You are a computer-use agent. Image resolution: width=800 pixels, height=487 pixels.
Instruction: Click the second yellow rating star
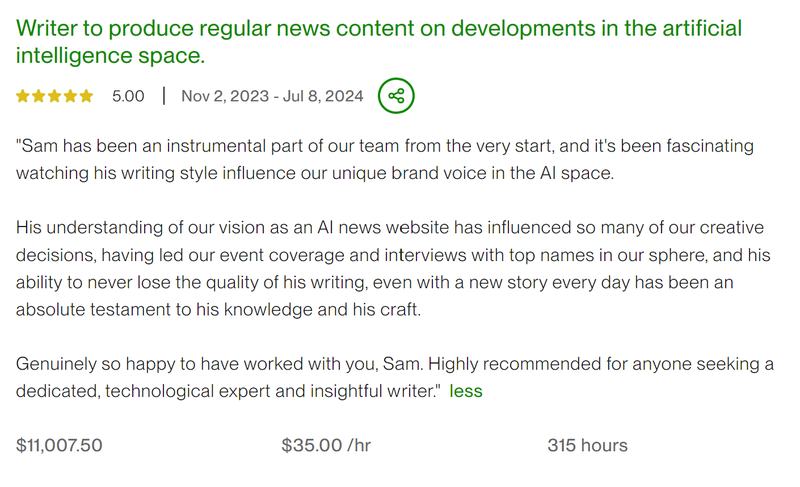click(x=39, y=97)
